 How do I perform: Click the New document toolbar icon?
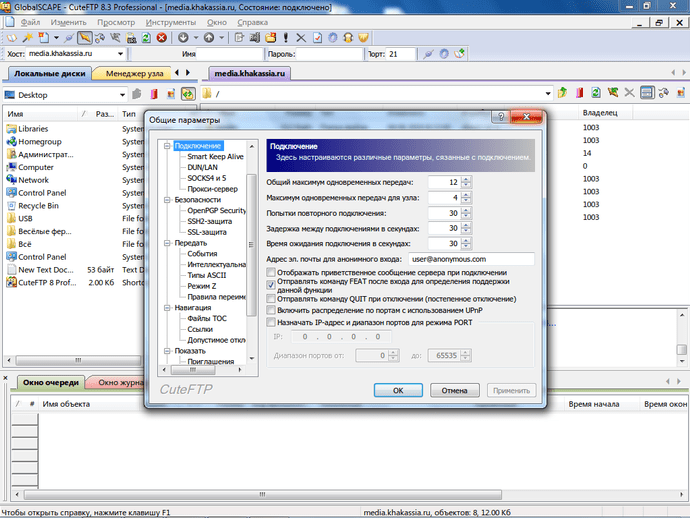pyautogui.click(x=44, y=38)
